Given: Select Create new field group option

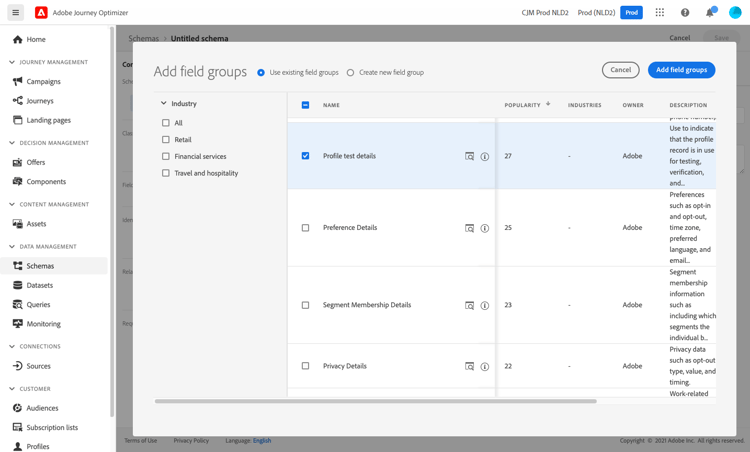Looking at the screenshot, I should (351, 73).
